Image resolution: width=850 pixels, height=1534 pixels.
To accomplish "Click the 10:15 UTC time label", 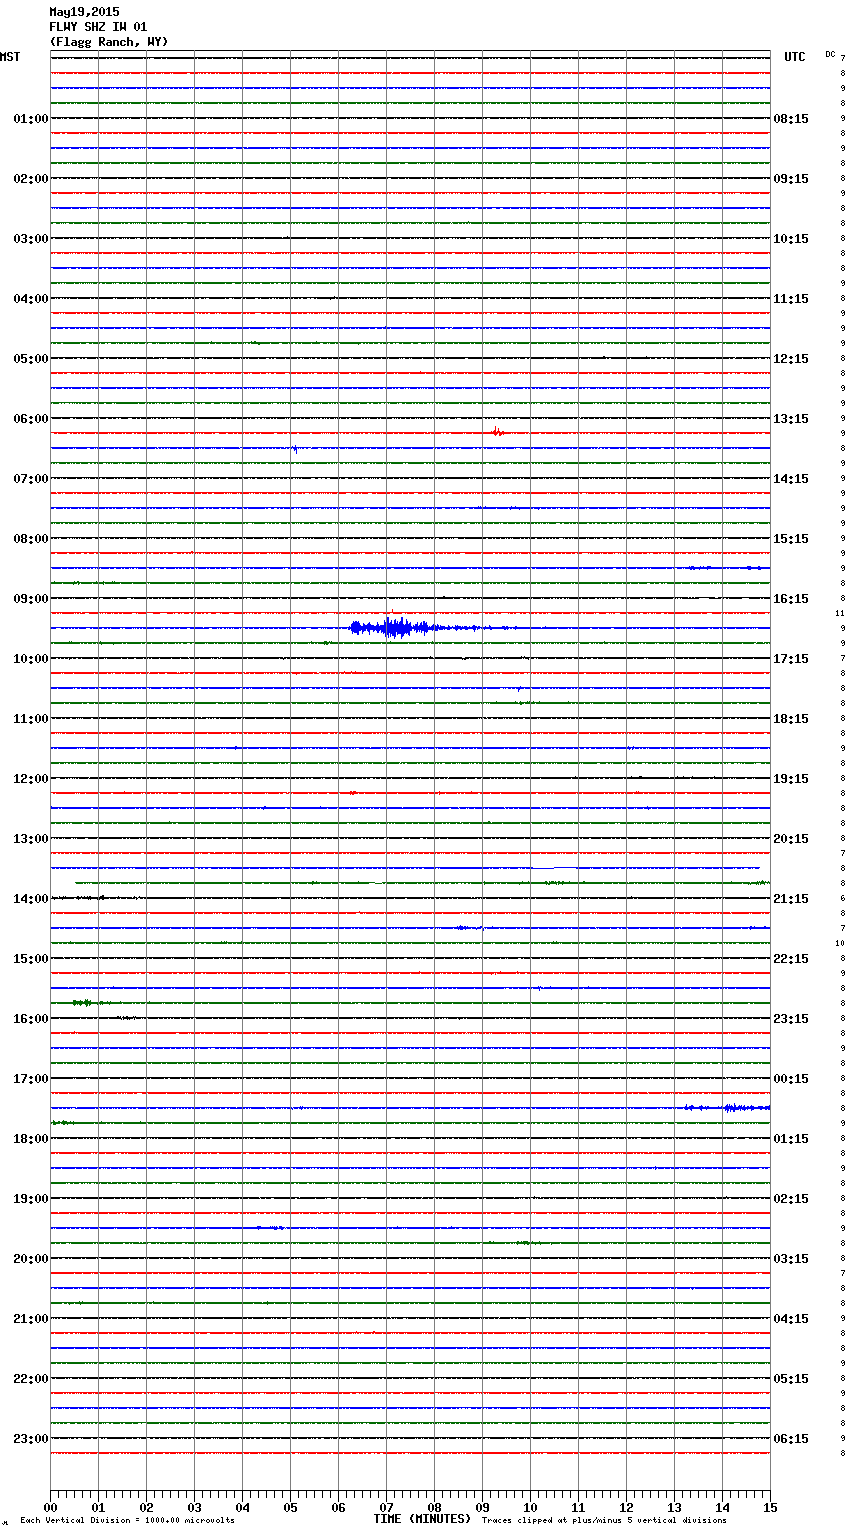I will (x=791, y=239).
